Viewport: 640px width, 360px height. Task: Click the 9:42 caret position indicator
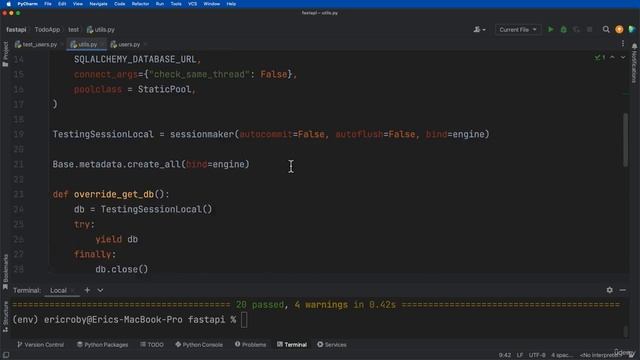tap(504, 355)
